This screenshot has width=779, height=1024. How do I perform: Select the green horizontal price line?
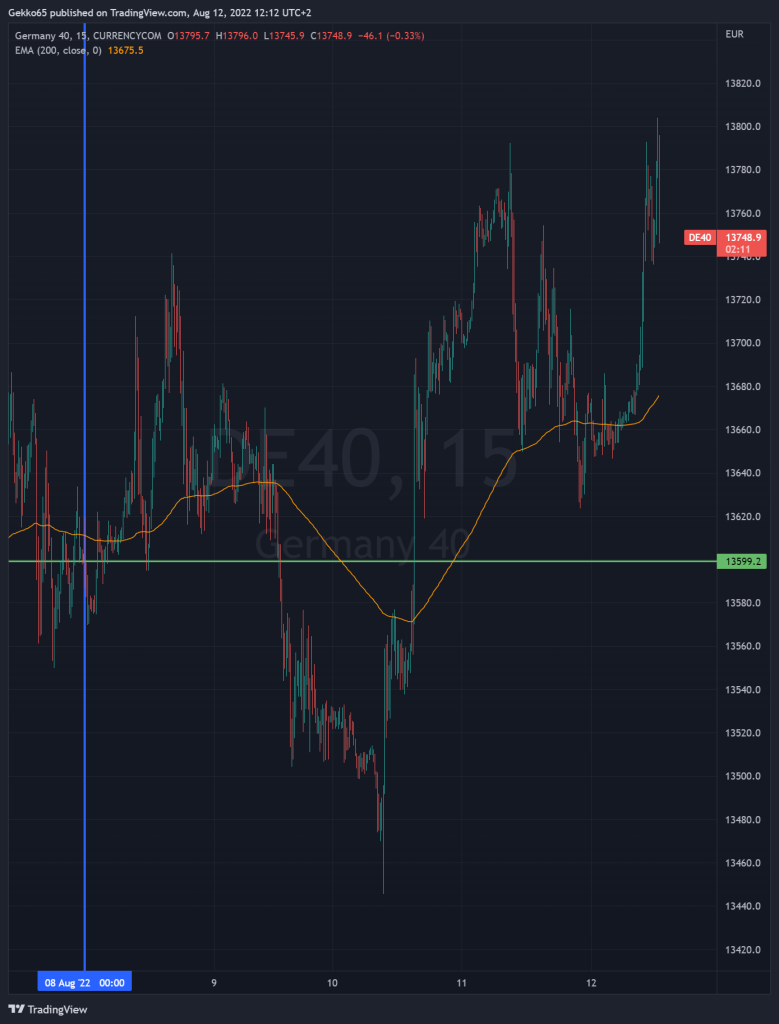[x=400, y=561]
